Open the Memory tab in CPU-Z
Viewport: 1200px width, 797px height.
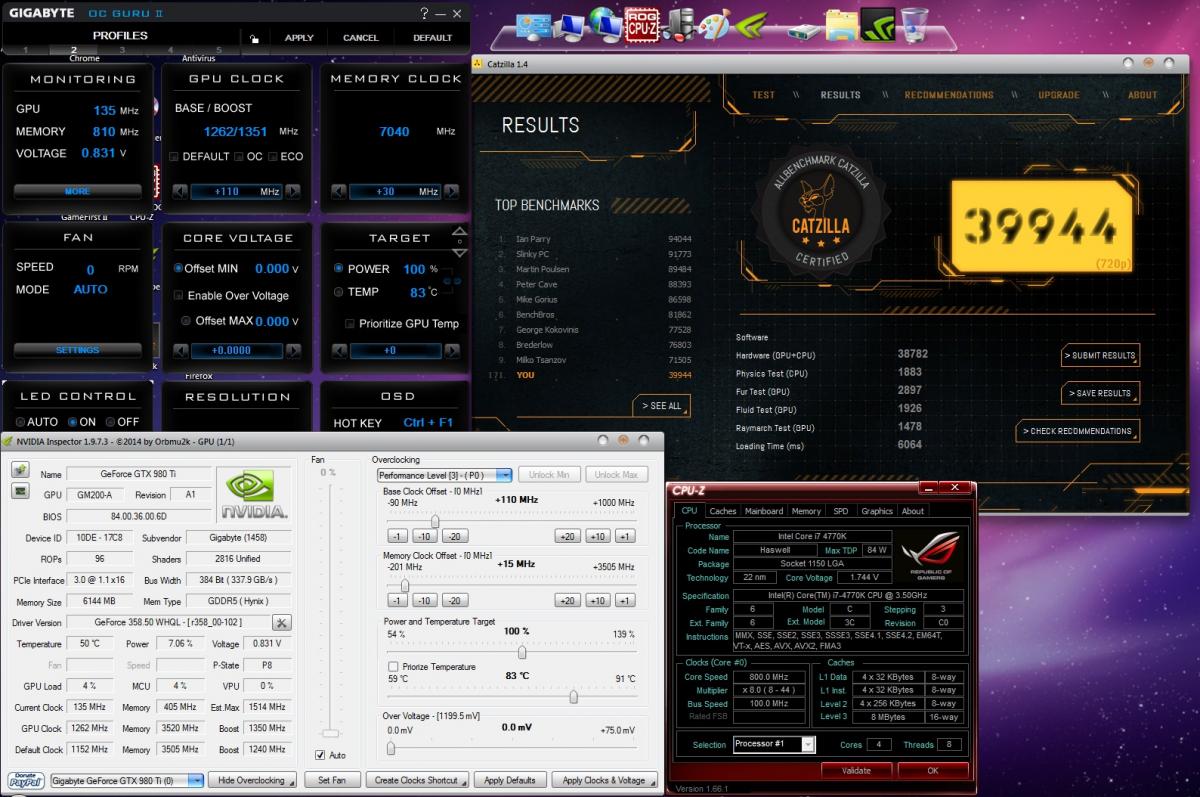[806, 511]
